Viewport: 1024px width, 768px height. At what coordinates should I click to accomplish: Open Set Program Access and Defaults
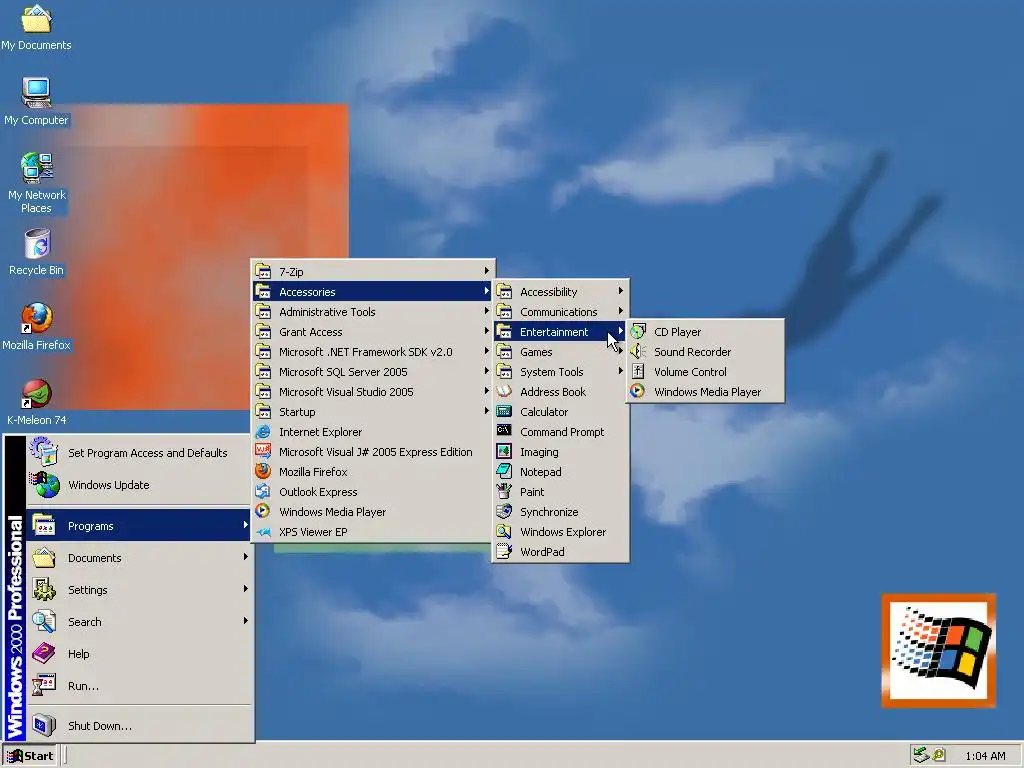coord(139,453)
